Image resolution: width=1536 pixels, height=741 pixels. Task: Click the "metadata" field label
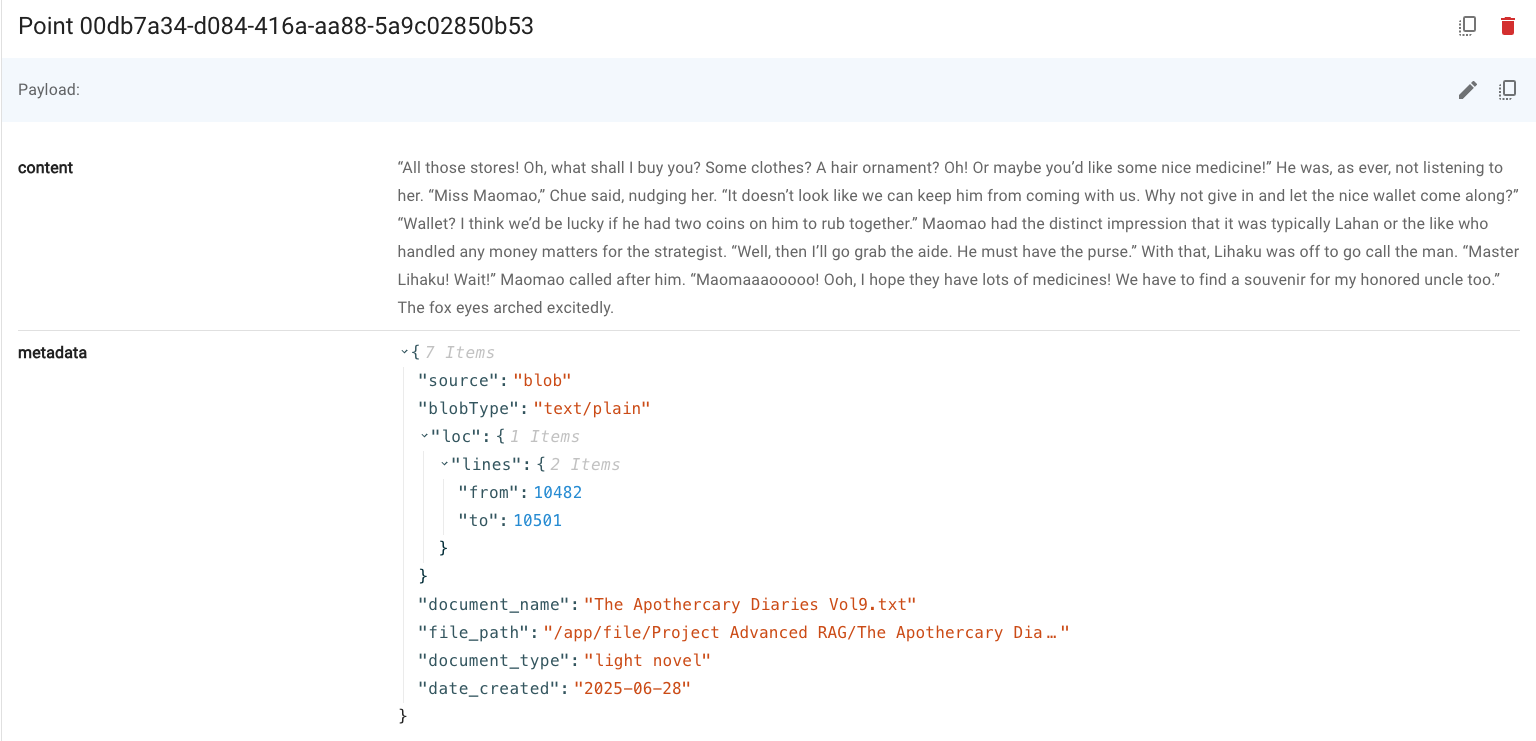[52, 352]
